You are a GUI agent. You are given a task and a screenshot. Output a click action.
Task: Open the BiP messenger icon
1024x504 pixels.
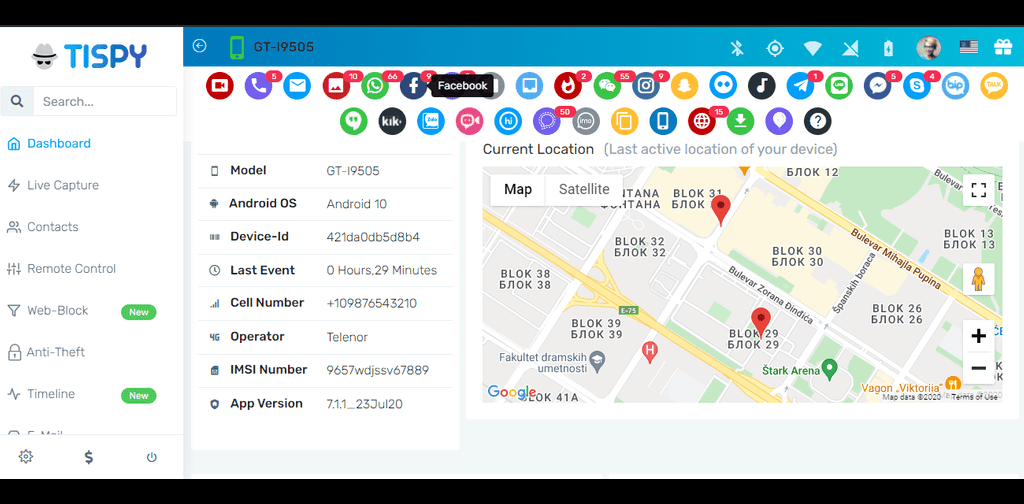[955, 86]
